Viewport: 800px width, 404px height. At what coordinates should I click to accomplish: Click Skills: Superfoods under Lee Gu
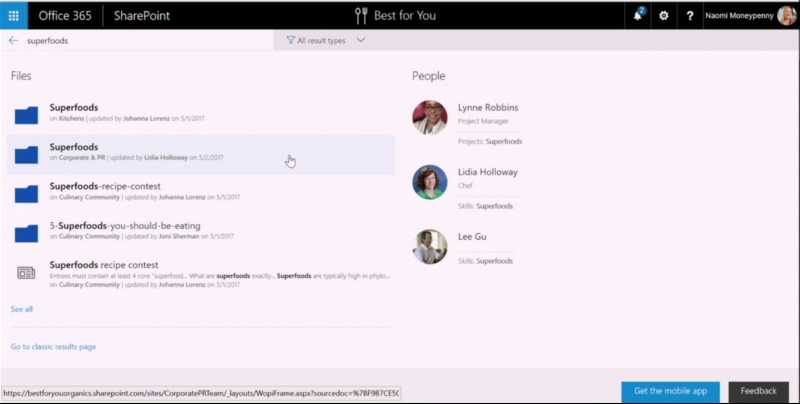(x=485, y=261)
